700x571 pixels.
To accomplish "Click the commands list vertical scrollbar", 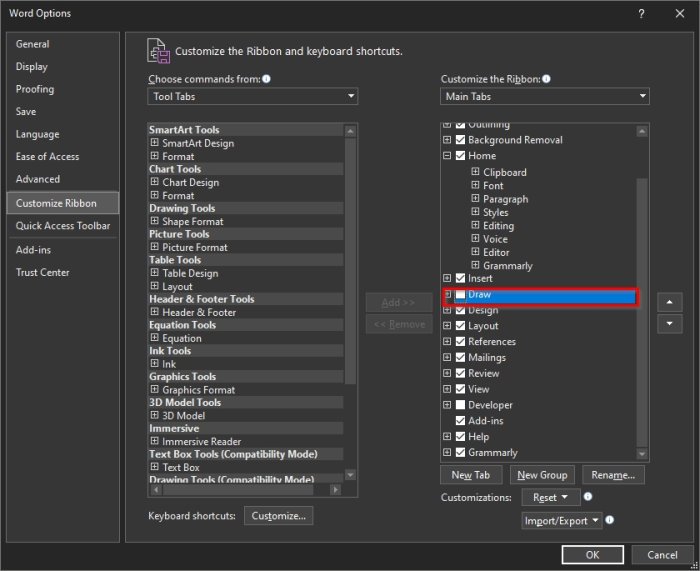I will coord(350,300).
